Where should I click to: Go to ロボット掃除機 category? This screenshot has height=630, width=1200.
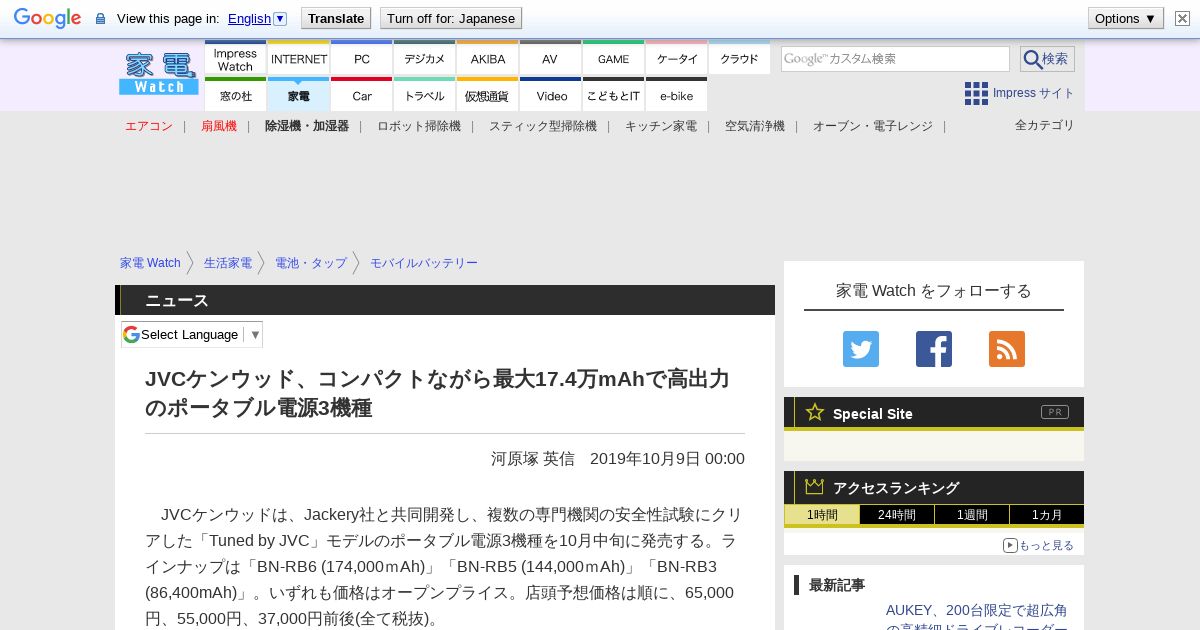pos(419,126)
